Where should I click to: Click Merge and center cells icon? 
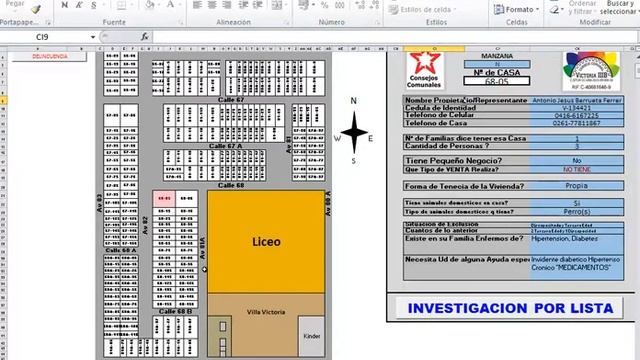(x=276, y=5)
